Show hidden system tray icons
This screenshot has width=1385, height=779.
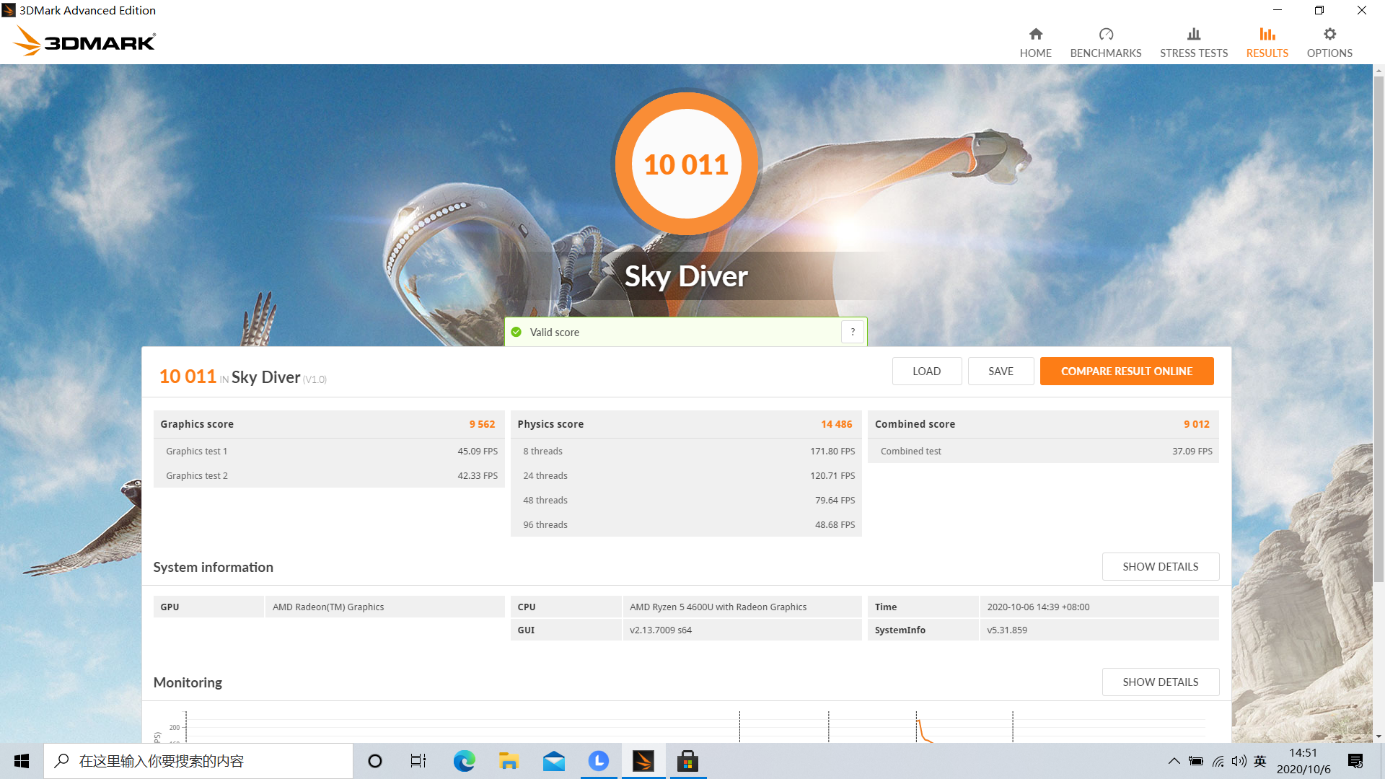click(1174, 761)
